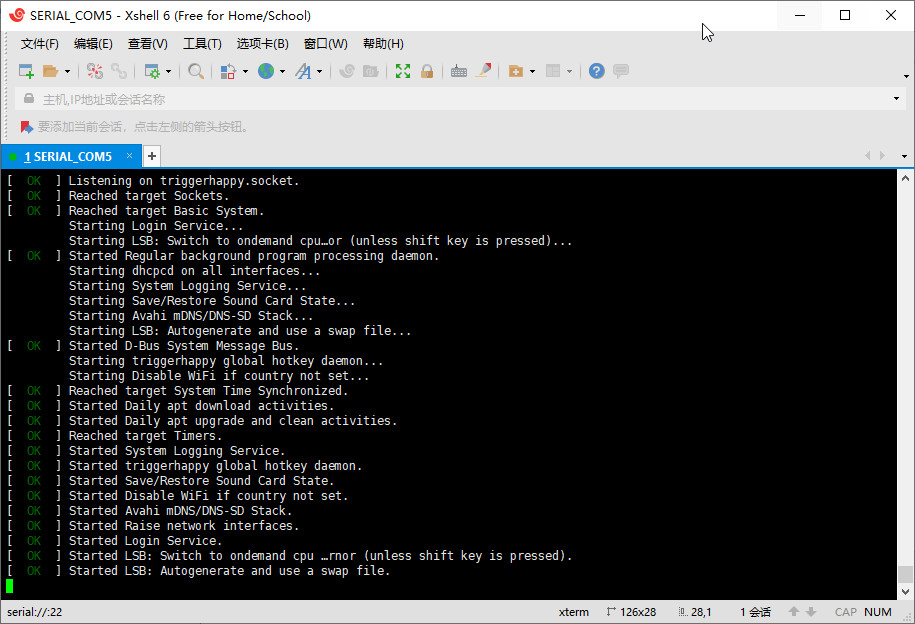Toggle full screen mode icon
Screen dimensions: 915x624
click(403, 71)
